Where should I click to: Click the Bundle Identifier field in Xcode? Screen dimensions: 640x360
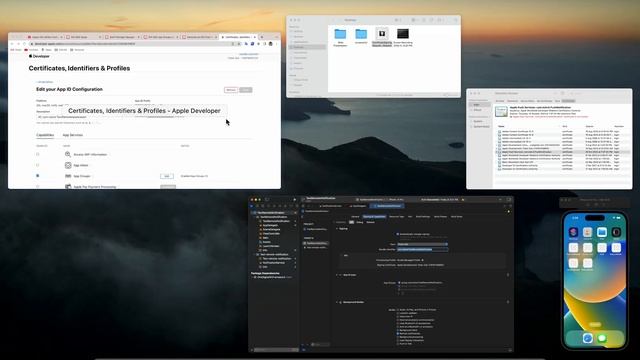click(x=422, y=249)
